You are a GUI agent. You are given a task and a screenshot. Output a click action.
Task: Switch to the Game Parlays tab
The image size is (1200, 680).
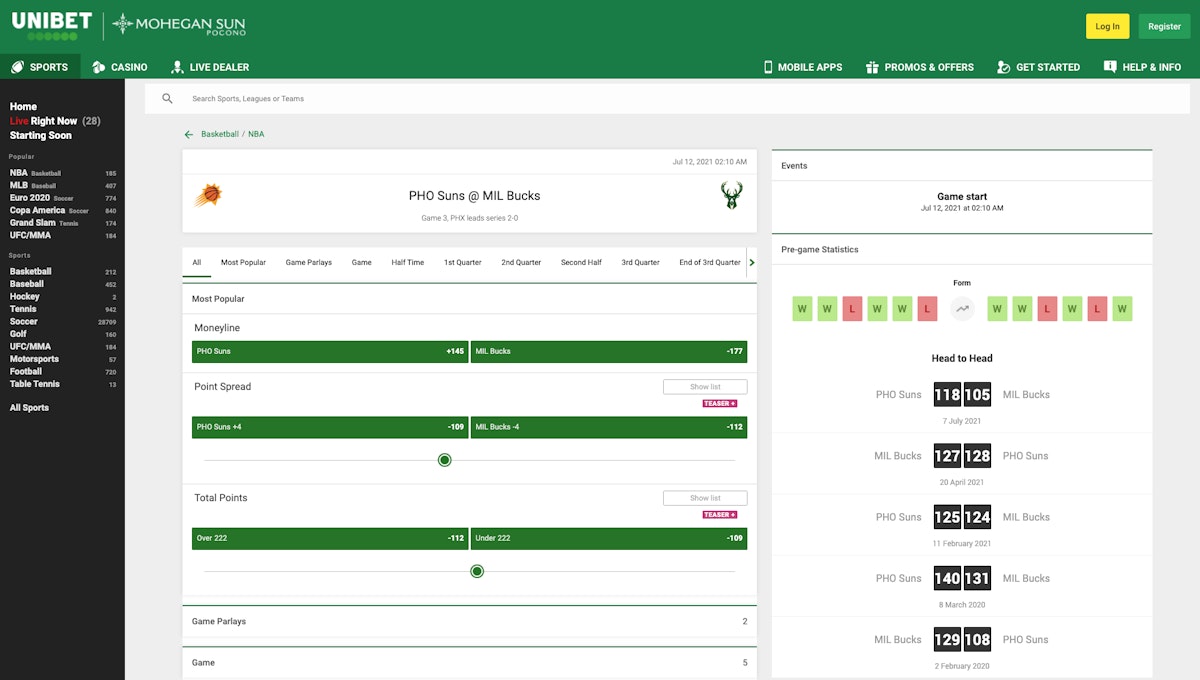click(x=310, y=262)
